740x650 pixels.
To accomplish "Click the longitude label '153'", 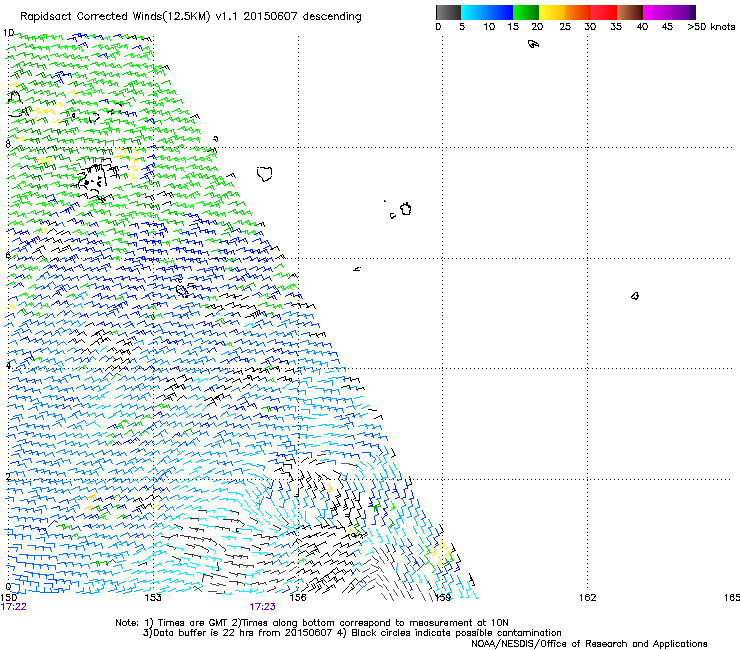I will pyautogui.click(x=153, y=598).
